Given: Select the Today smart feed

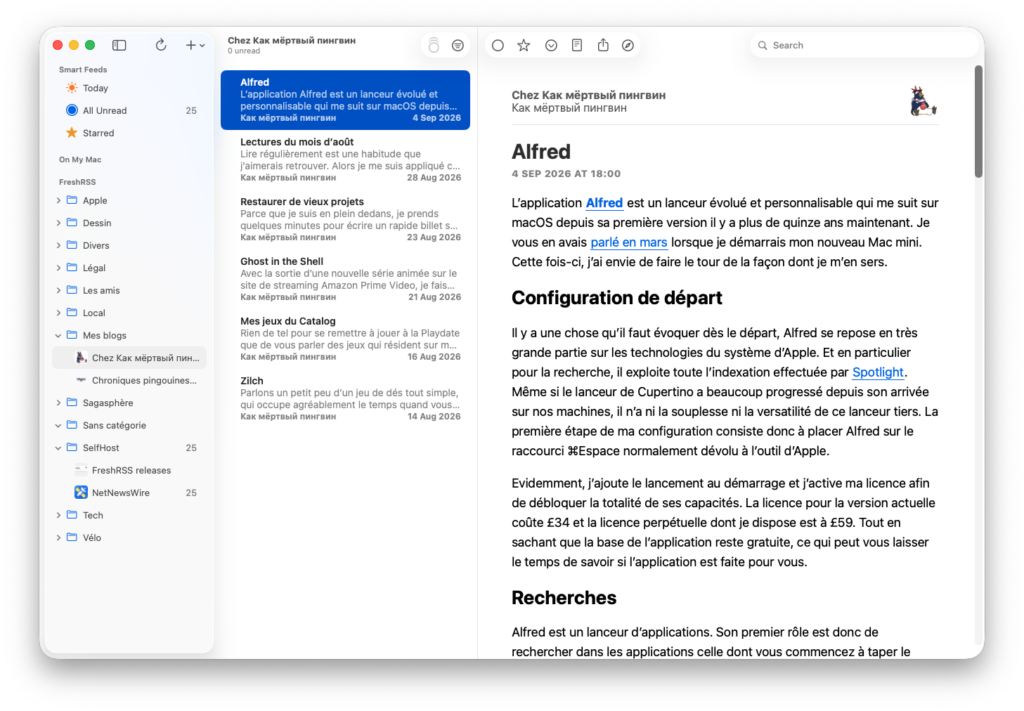Looking at the screenshot, I should [x=129, y=88].
